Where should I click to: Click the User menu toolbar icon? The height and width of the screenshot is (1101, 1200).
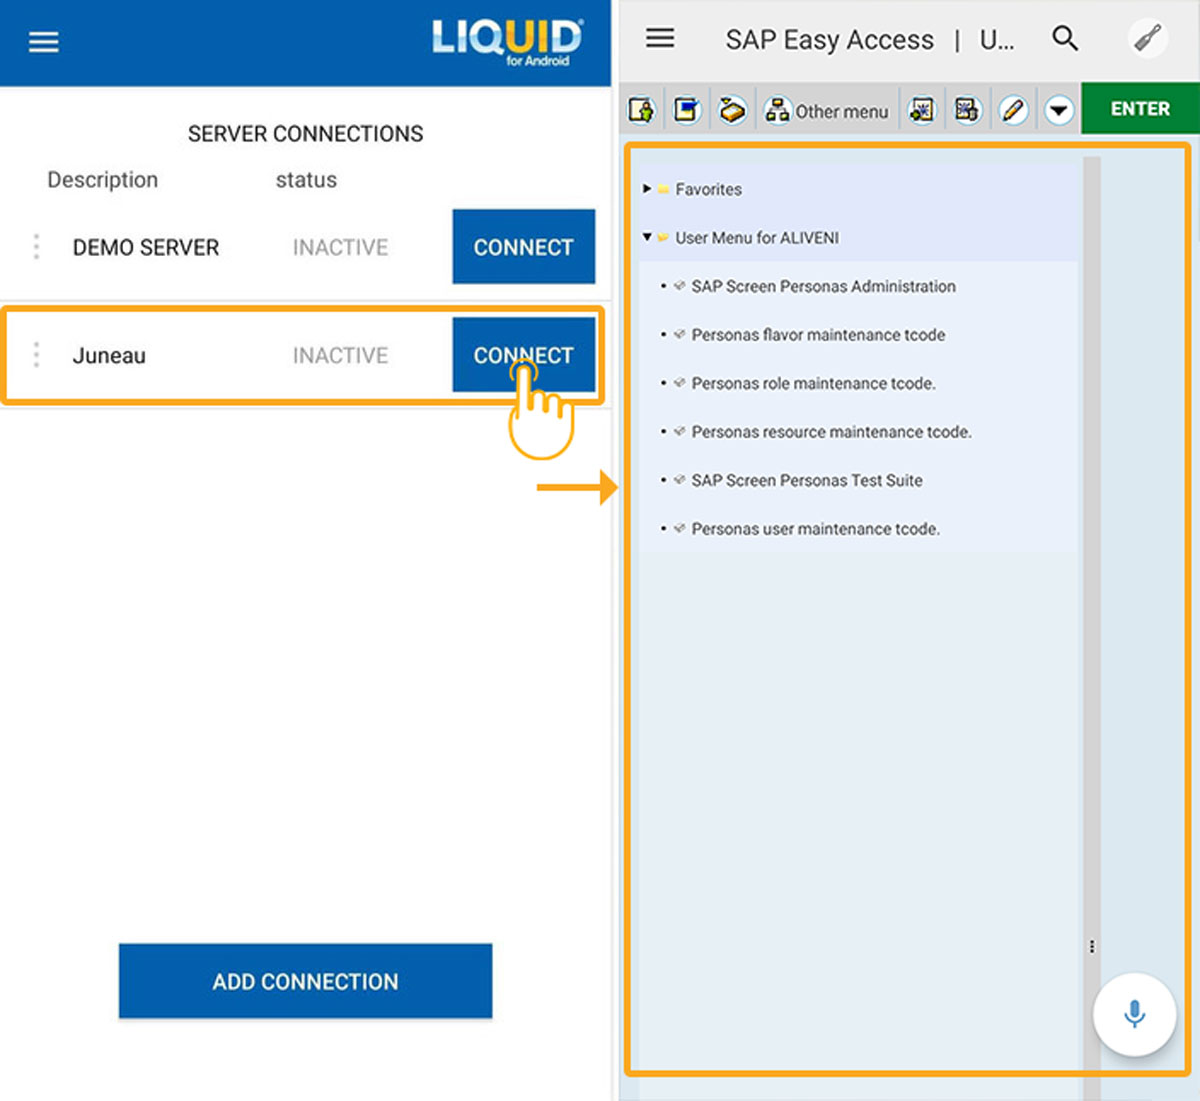coord(641,110)
